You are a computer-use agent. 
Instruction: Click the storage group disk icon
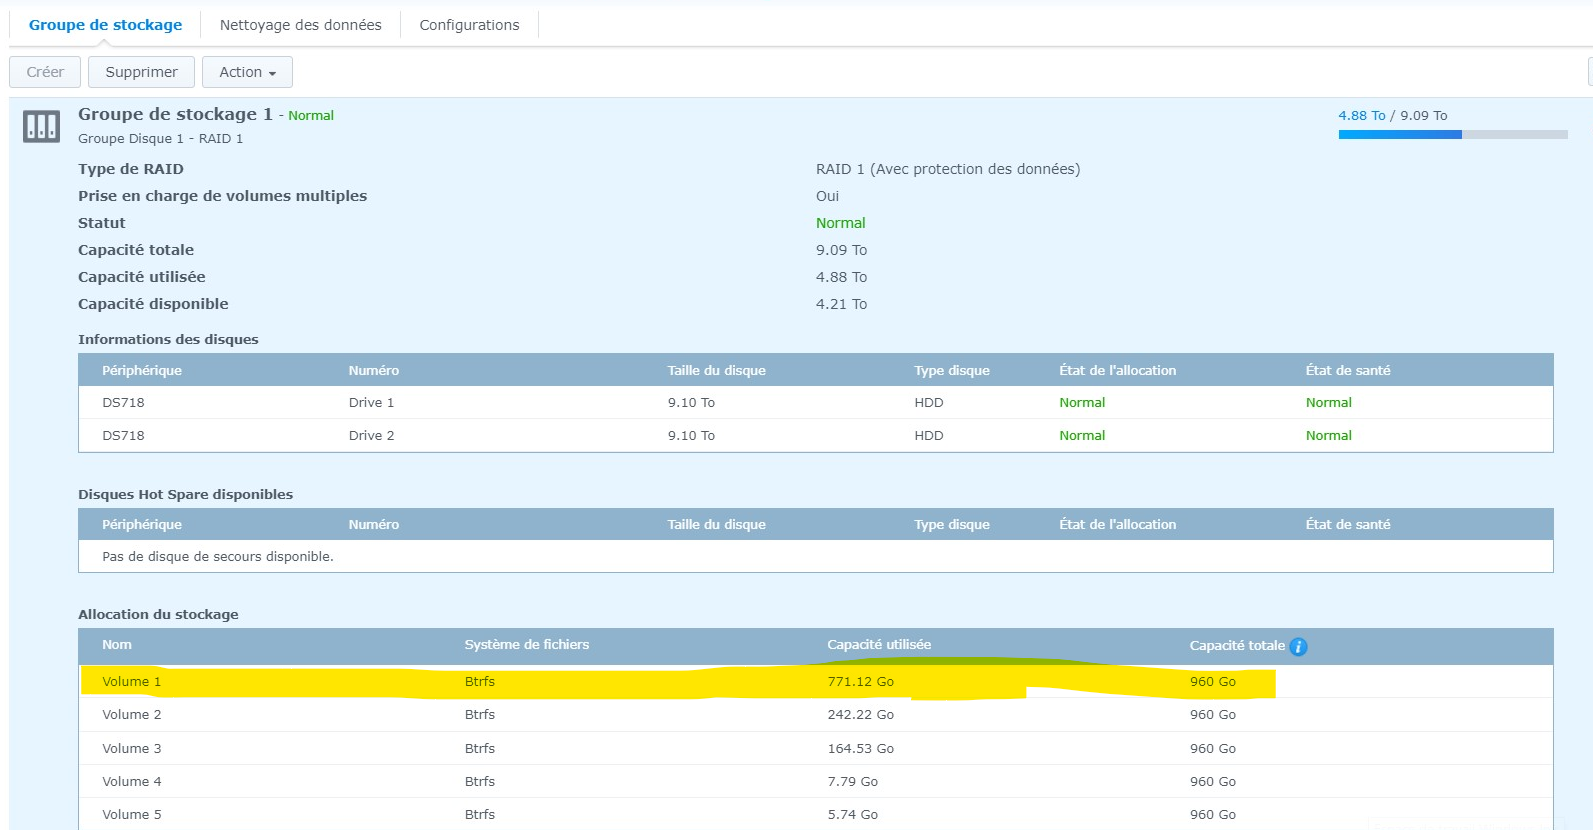(x=41, y=127)
